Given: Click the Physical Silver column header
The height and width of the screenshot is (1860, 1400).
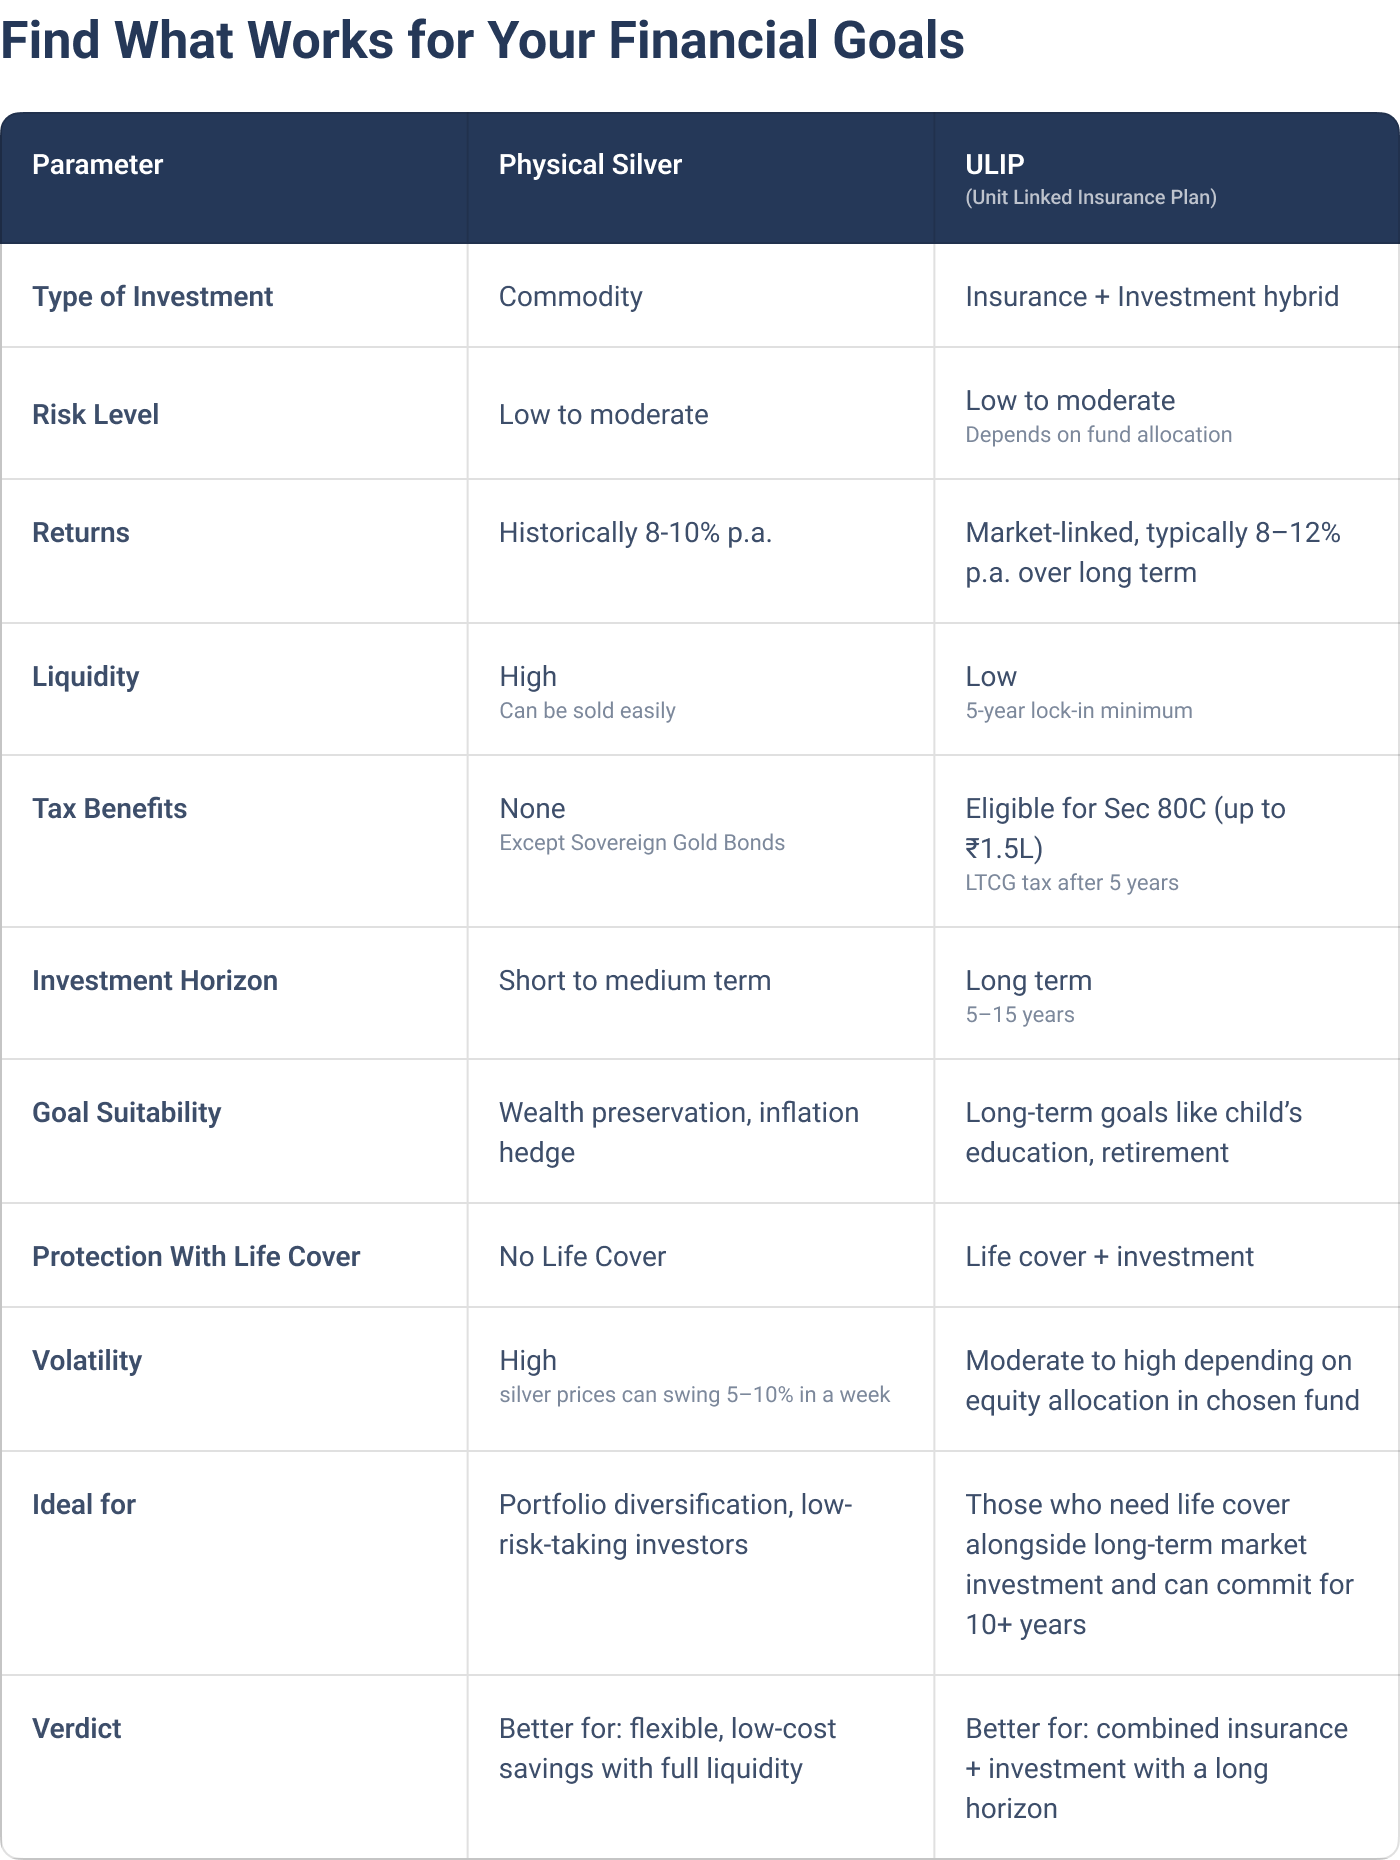Looking at the screenshot, I should point(590,165).
